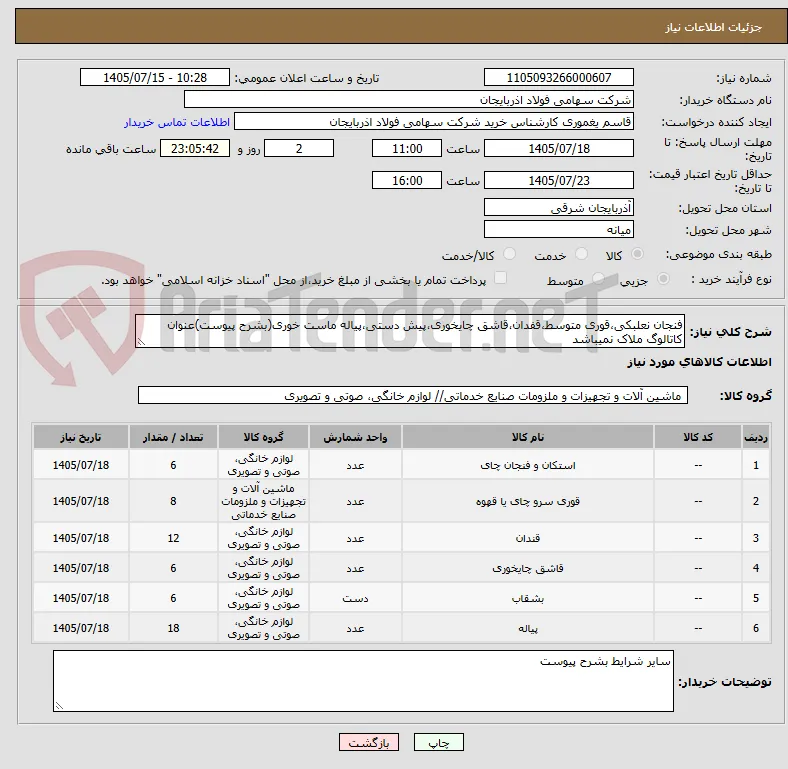Click quantity 8 in the قوری row
Image resolution: width=788 pixels, height=769 pixels.
point(173,501)
